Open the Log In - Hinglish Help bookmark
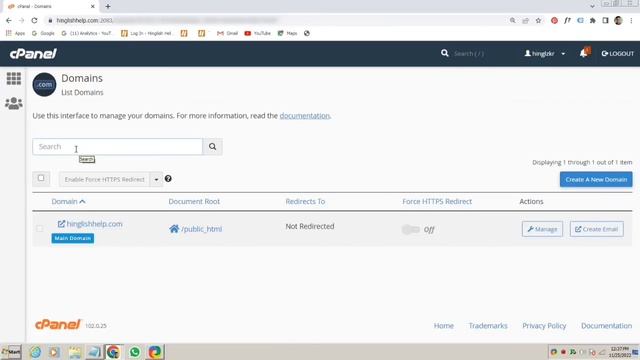Screen dimensions: 640x360 pyautogui.click(x=146, y=33)
